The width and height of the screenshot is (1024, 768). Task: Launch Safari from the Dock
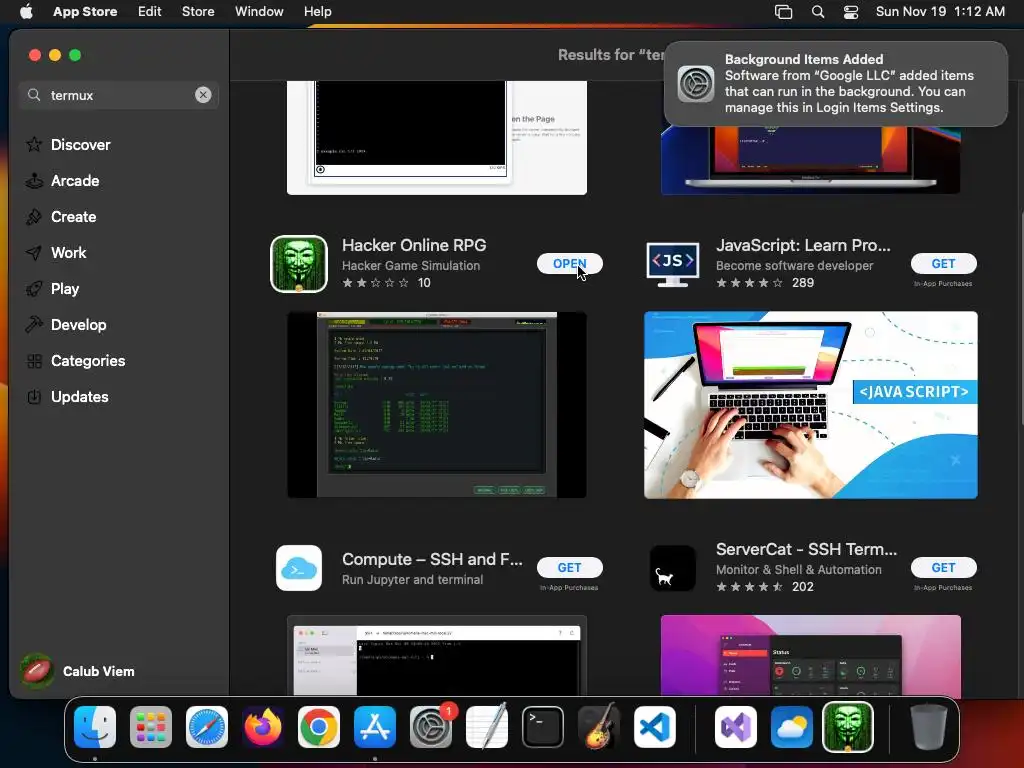tap(207, 726)
